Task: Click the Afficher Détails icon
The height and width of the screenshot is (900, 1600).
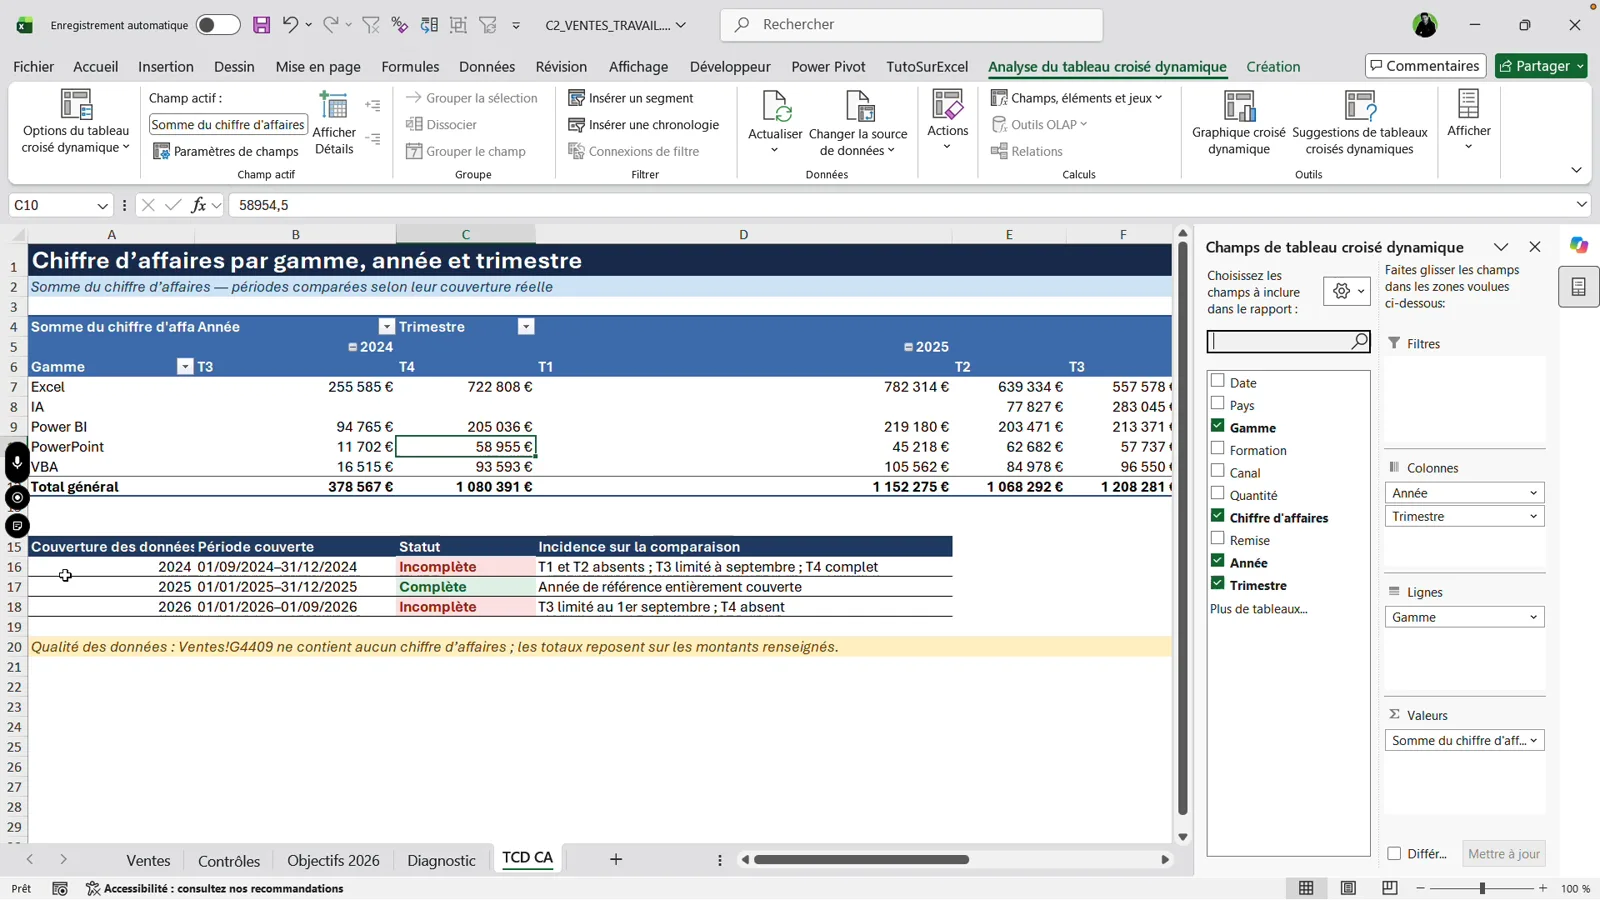Action: click(x=334, y=105)
